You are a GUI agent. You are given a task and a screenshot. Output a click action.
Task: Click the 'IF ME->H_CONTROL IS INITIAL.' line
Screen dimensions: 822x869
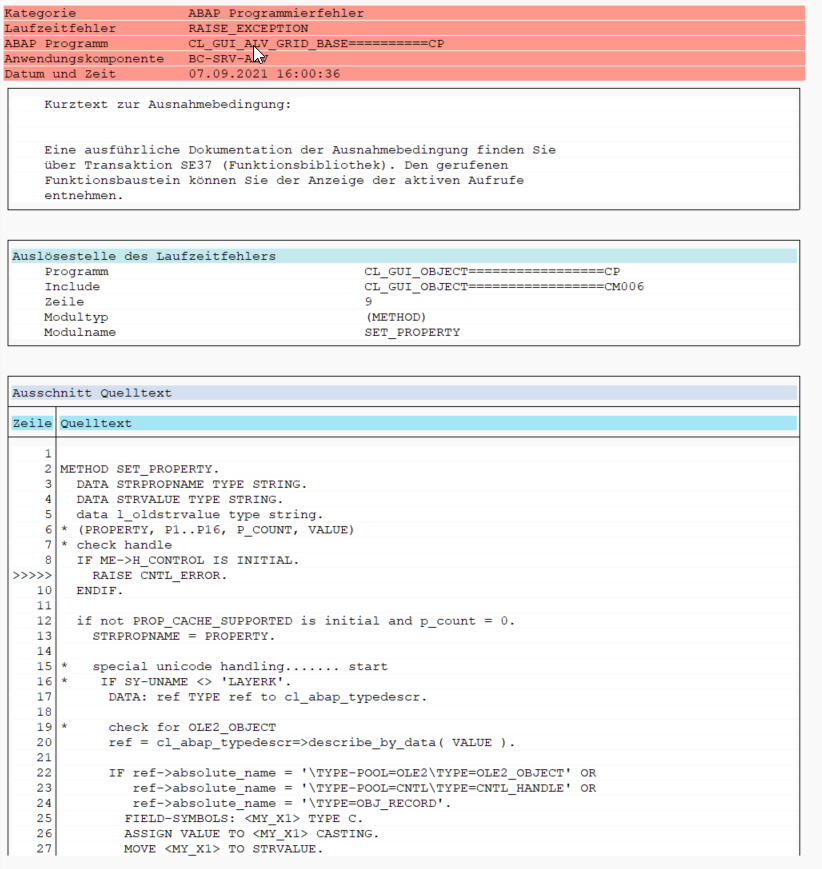point(188,560)
